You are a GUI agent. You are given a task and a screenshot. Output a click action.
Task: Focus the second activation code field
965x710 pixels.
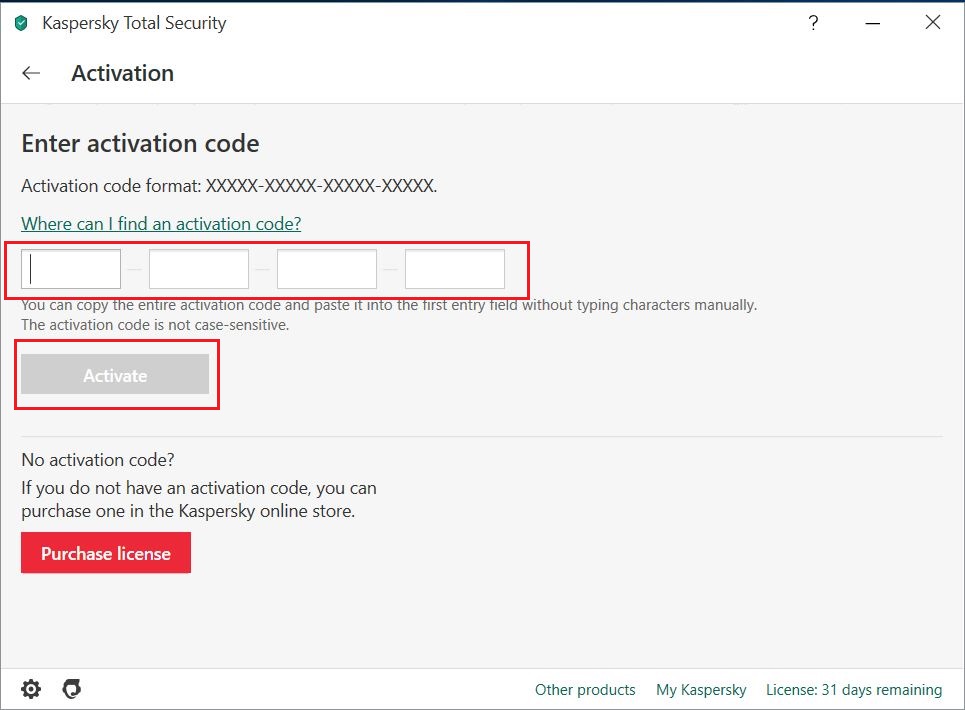[199, 269]
